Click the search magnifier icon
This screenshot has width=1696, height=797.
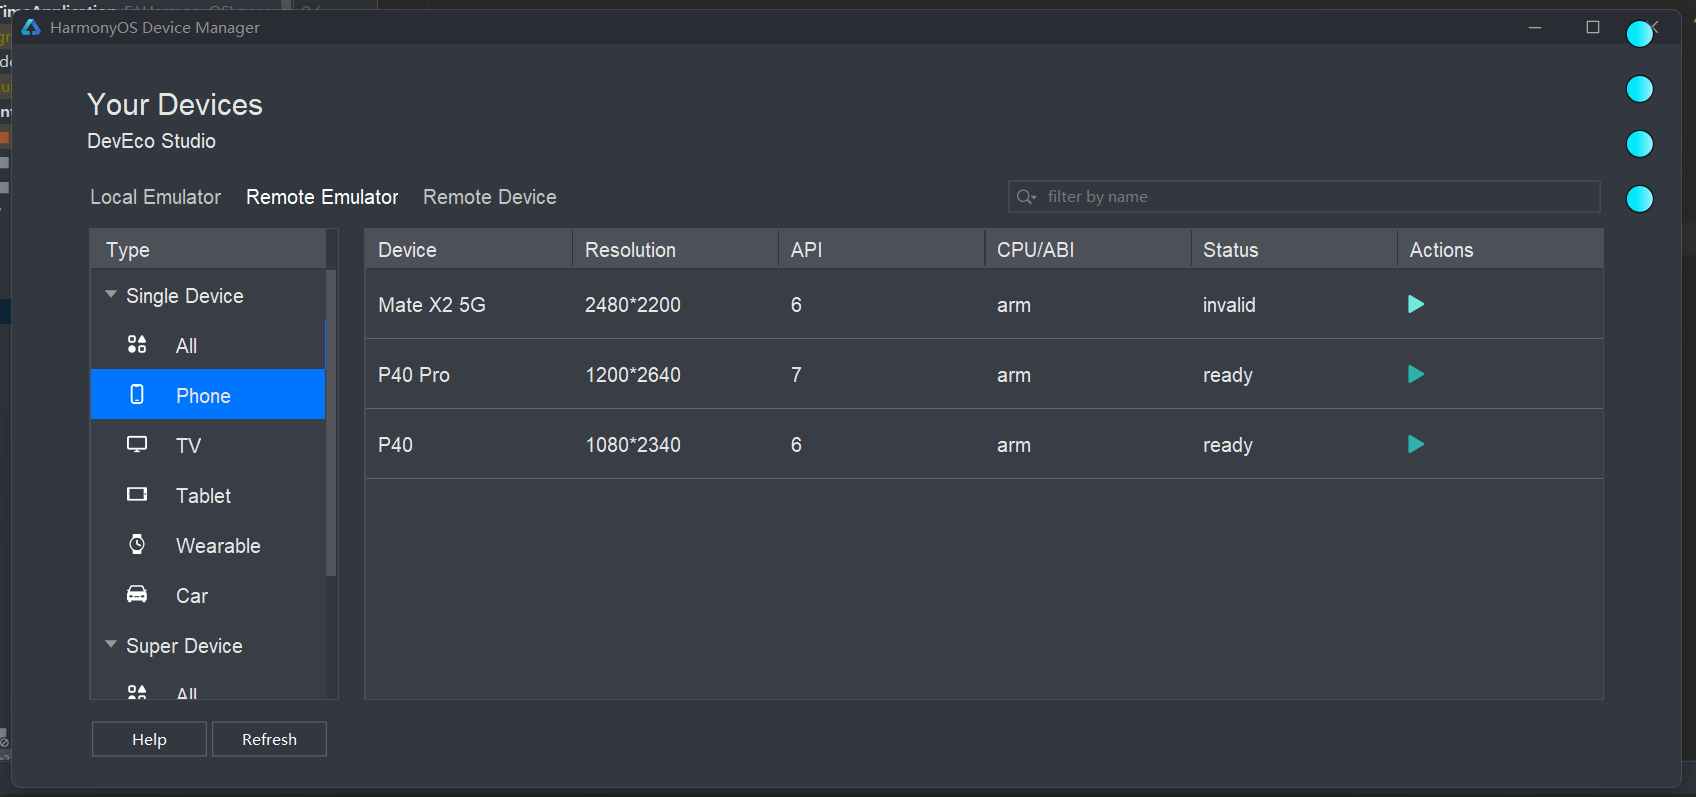click(1026, 197)
